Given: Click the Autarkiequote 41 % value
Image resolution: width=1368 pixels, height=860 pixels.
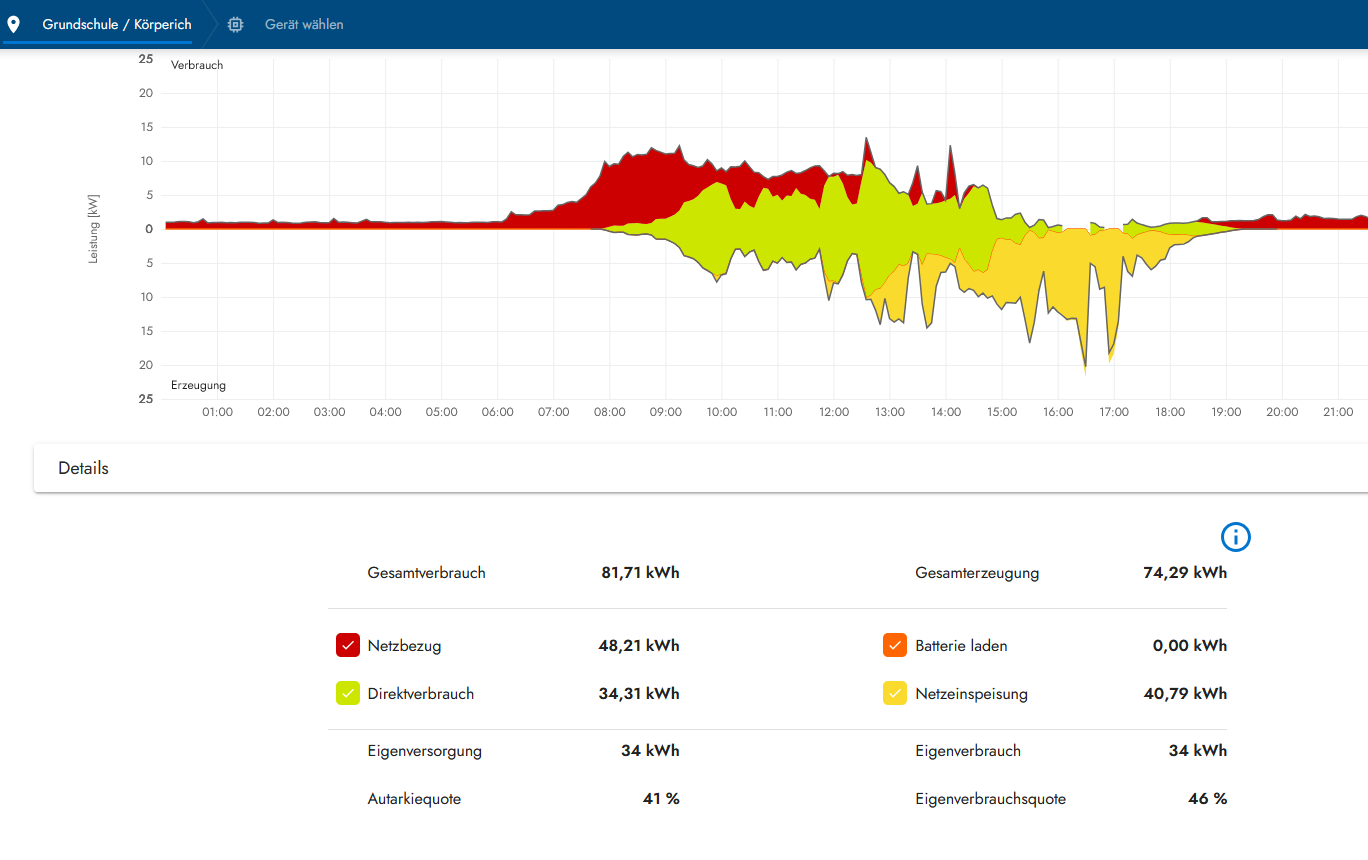Looking at the screenshot, I should point(660,798).
